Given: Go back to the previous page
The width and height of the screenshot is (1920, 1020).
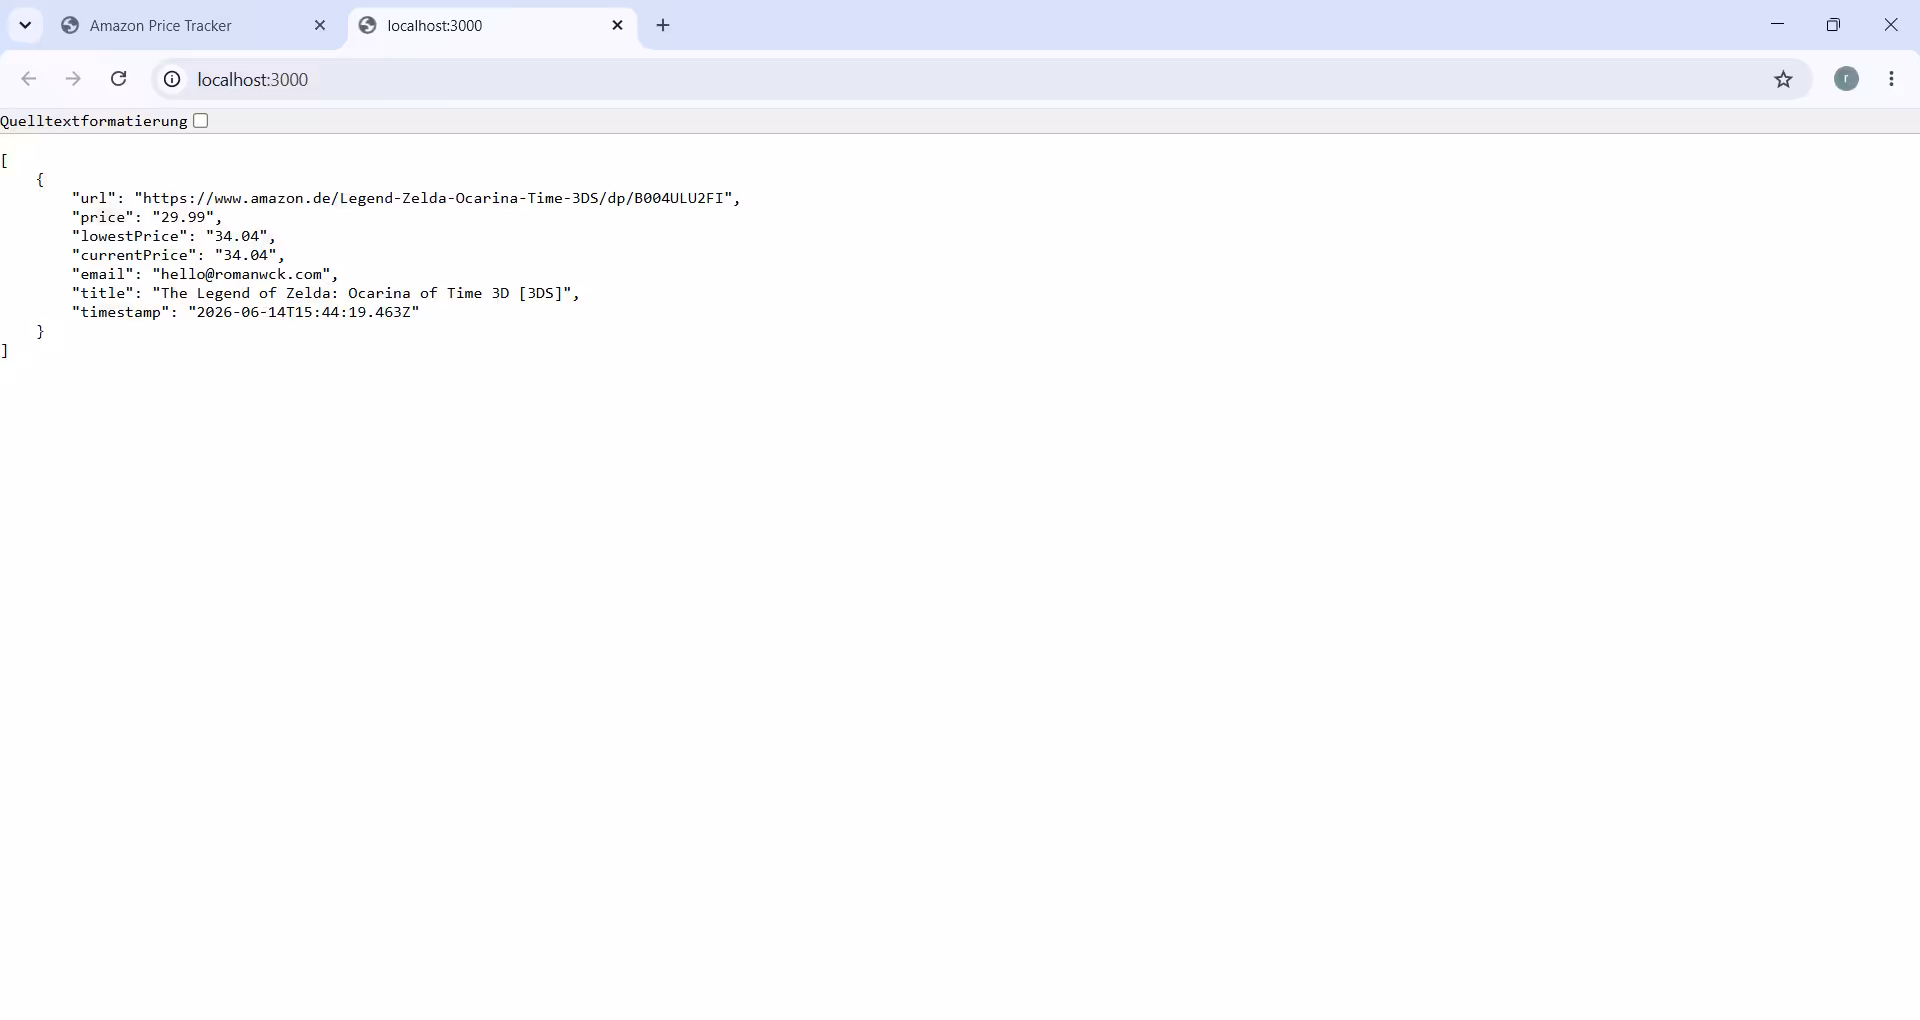Looking at the screenshot, I should click(28, 79).
